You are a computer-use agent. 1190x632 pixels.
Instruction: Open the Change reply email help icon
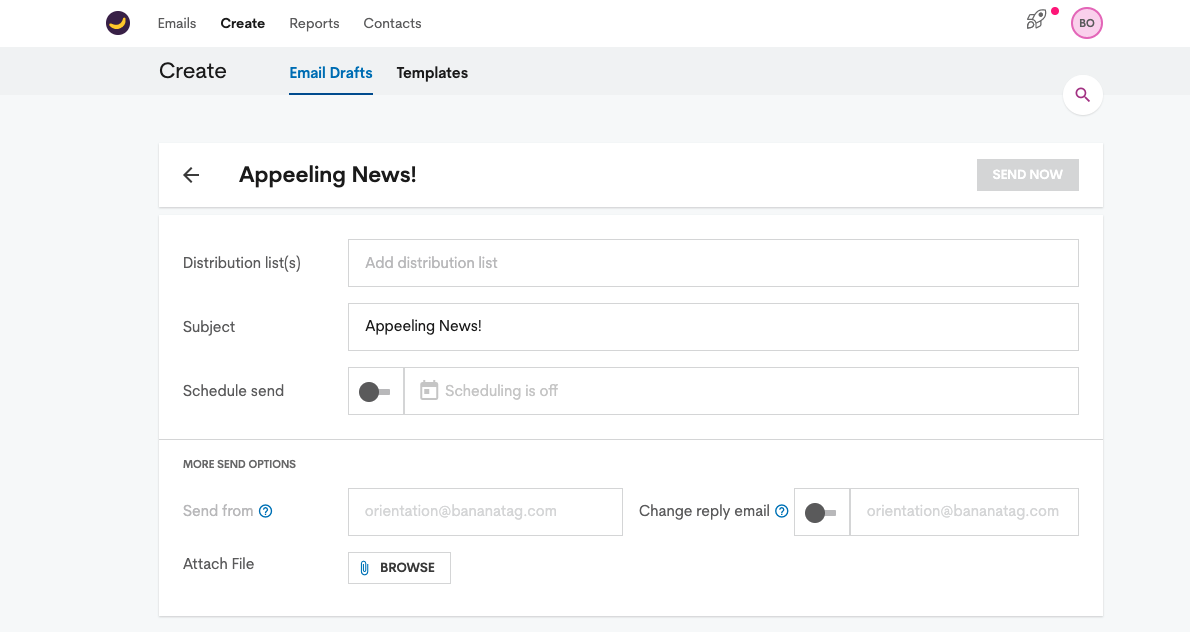click(x=782, y=511)
